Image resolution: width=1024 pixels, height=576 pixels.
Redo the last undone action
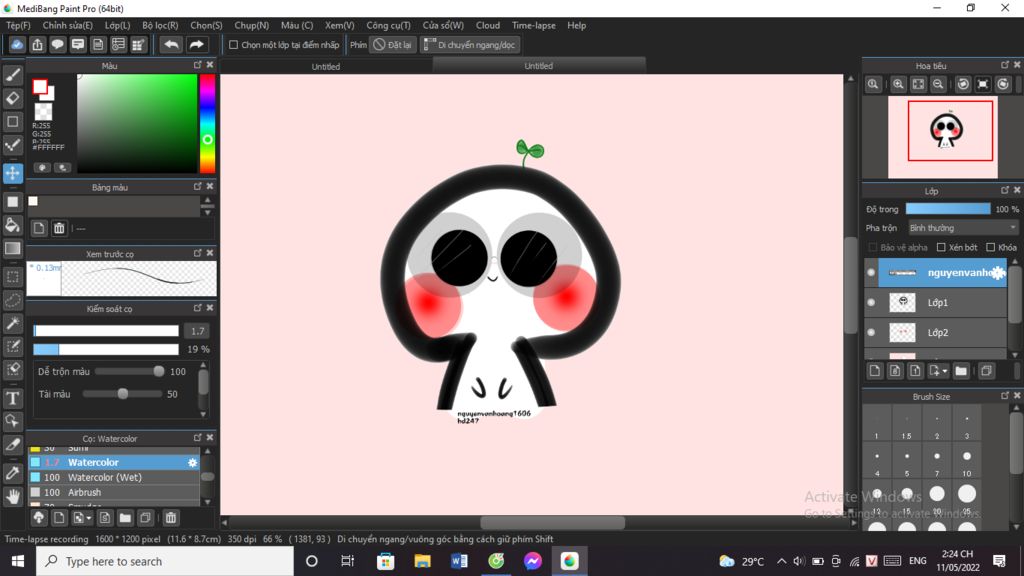pos(196,45)
